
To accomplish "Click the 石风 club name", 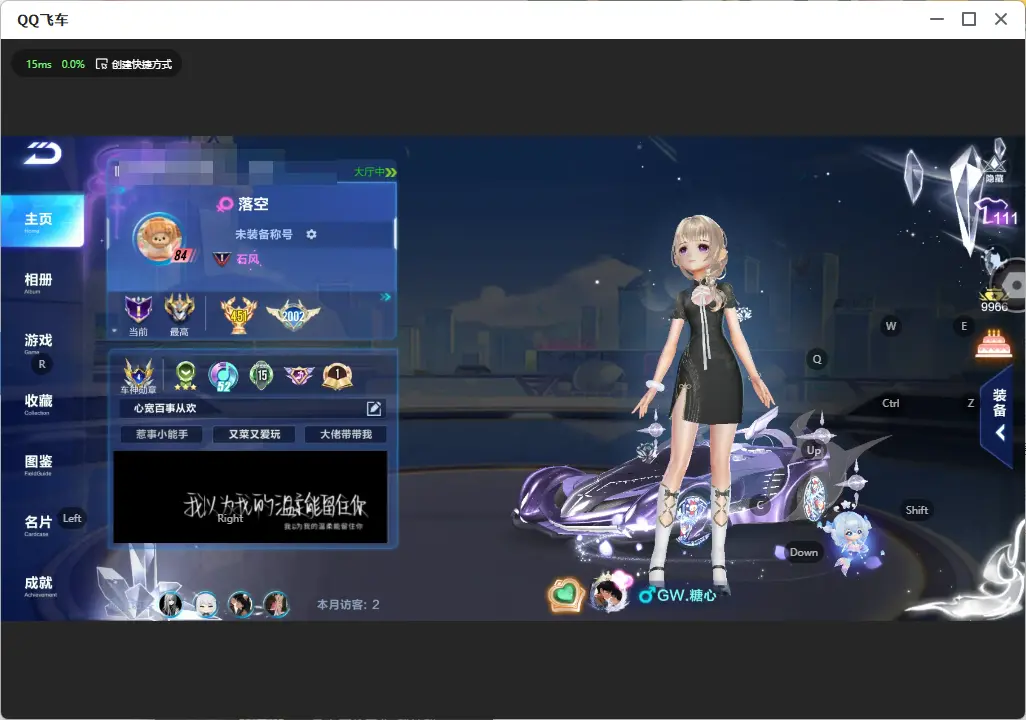I will (248, 259).
